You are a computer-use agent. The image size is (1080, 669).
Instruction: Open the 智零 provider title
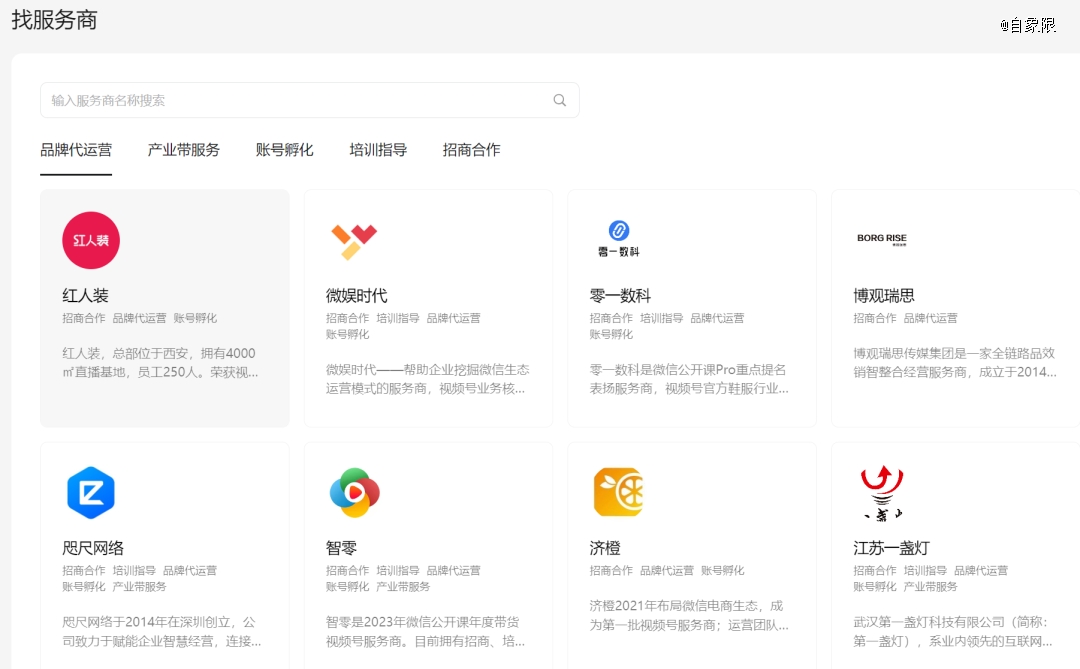pyautogui.click(x=341, y=548)
